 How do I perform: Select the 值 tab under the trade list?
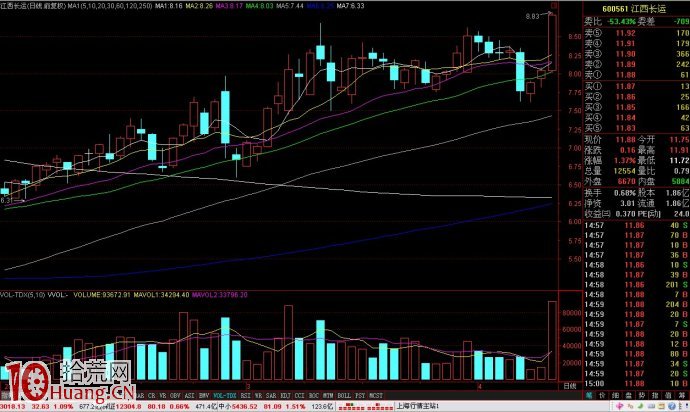(668, 396)
